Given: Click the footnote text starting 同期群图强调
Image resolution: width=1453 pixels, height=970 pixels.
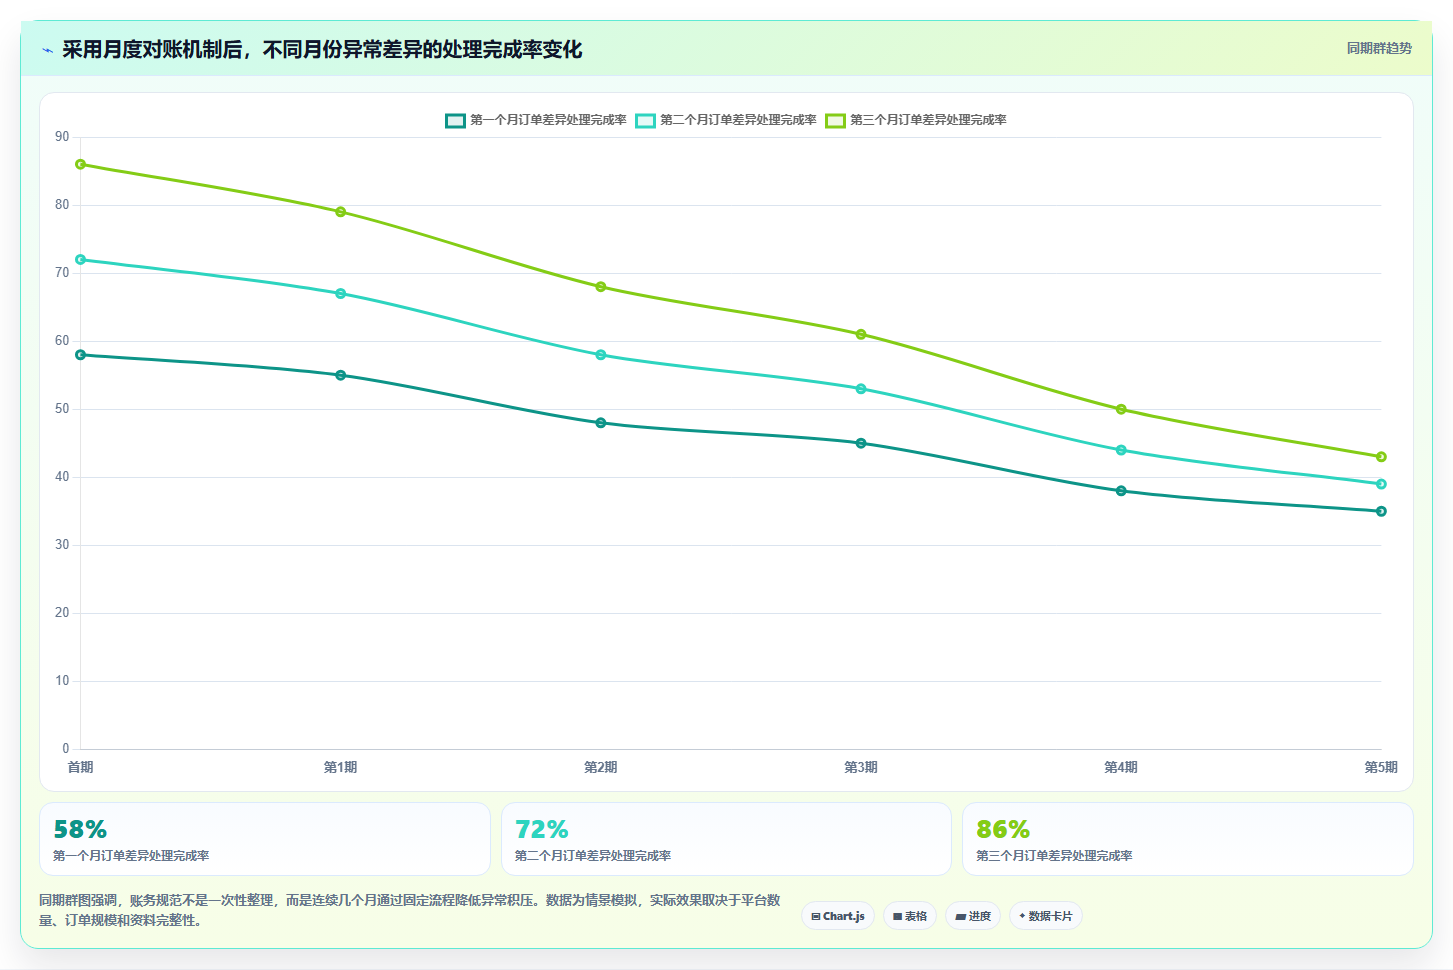Looking at the screenshot, I should [x=410, y=910].
